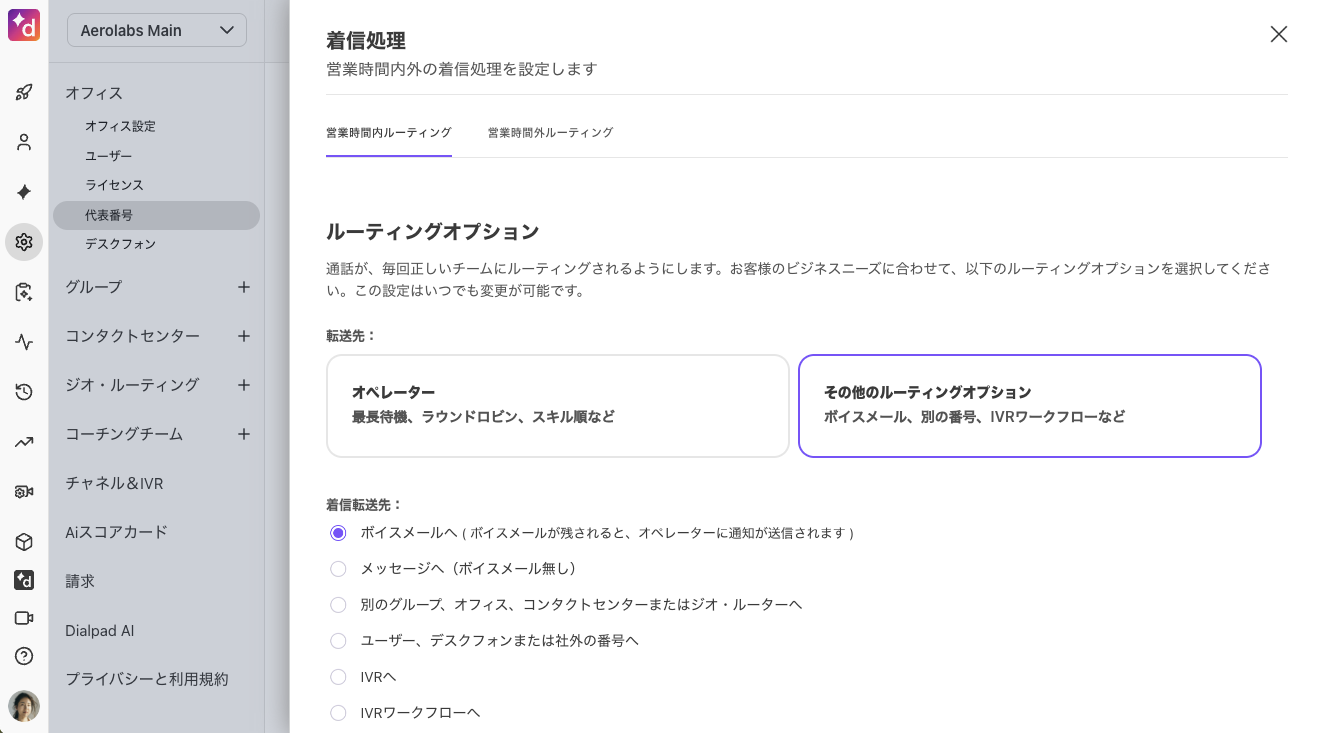Click the rocket icon in left sidebar
Screen dimensions: 1324x733
pos(24,93)
